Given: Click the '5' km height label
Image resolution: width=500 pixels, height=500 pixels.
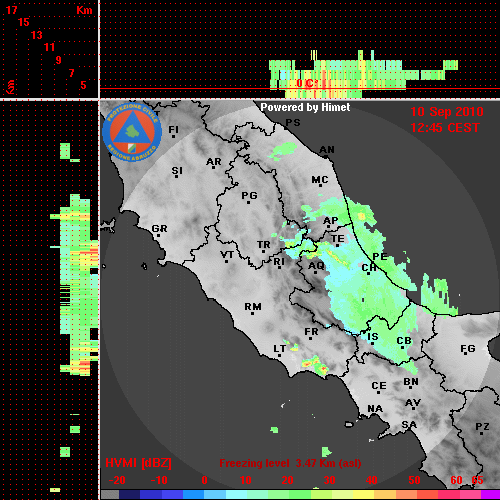Looking at the screenshot, I should 83,85.
